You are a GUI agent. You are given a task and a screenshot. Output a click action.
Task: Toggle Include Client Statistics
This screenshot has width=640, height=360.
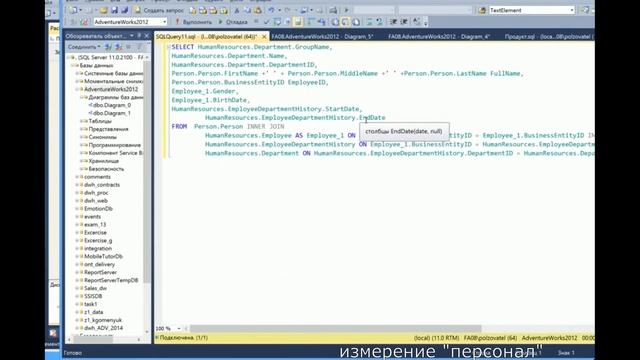322,22
